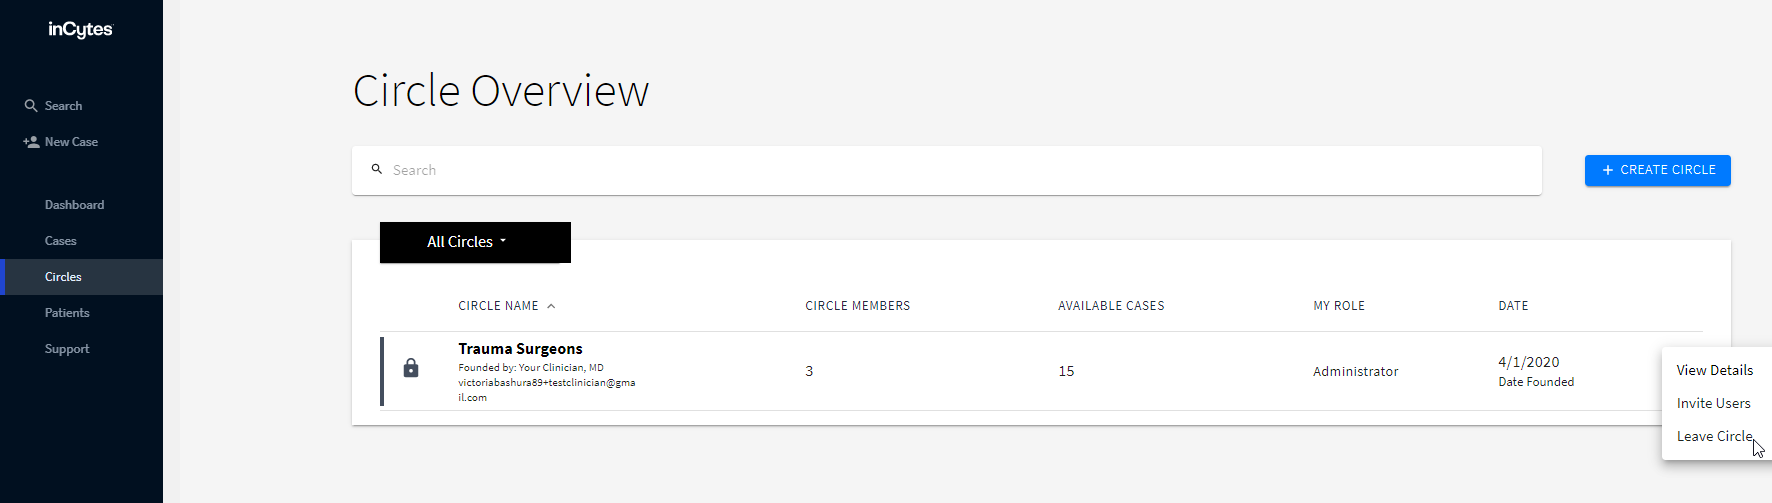The width and height of the screenshot is (1772, 503).
Task: Navigate to Patients page
Action: click(67, 313)
